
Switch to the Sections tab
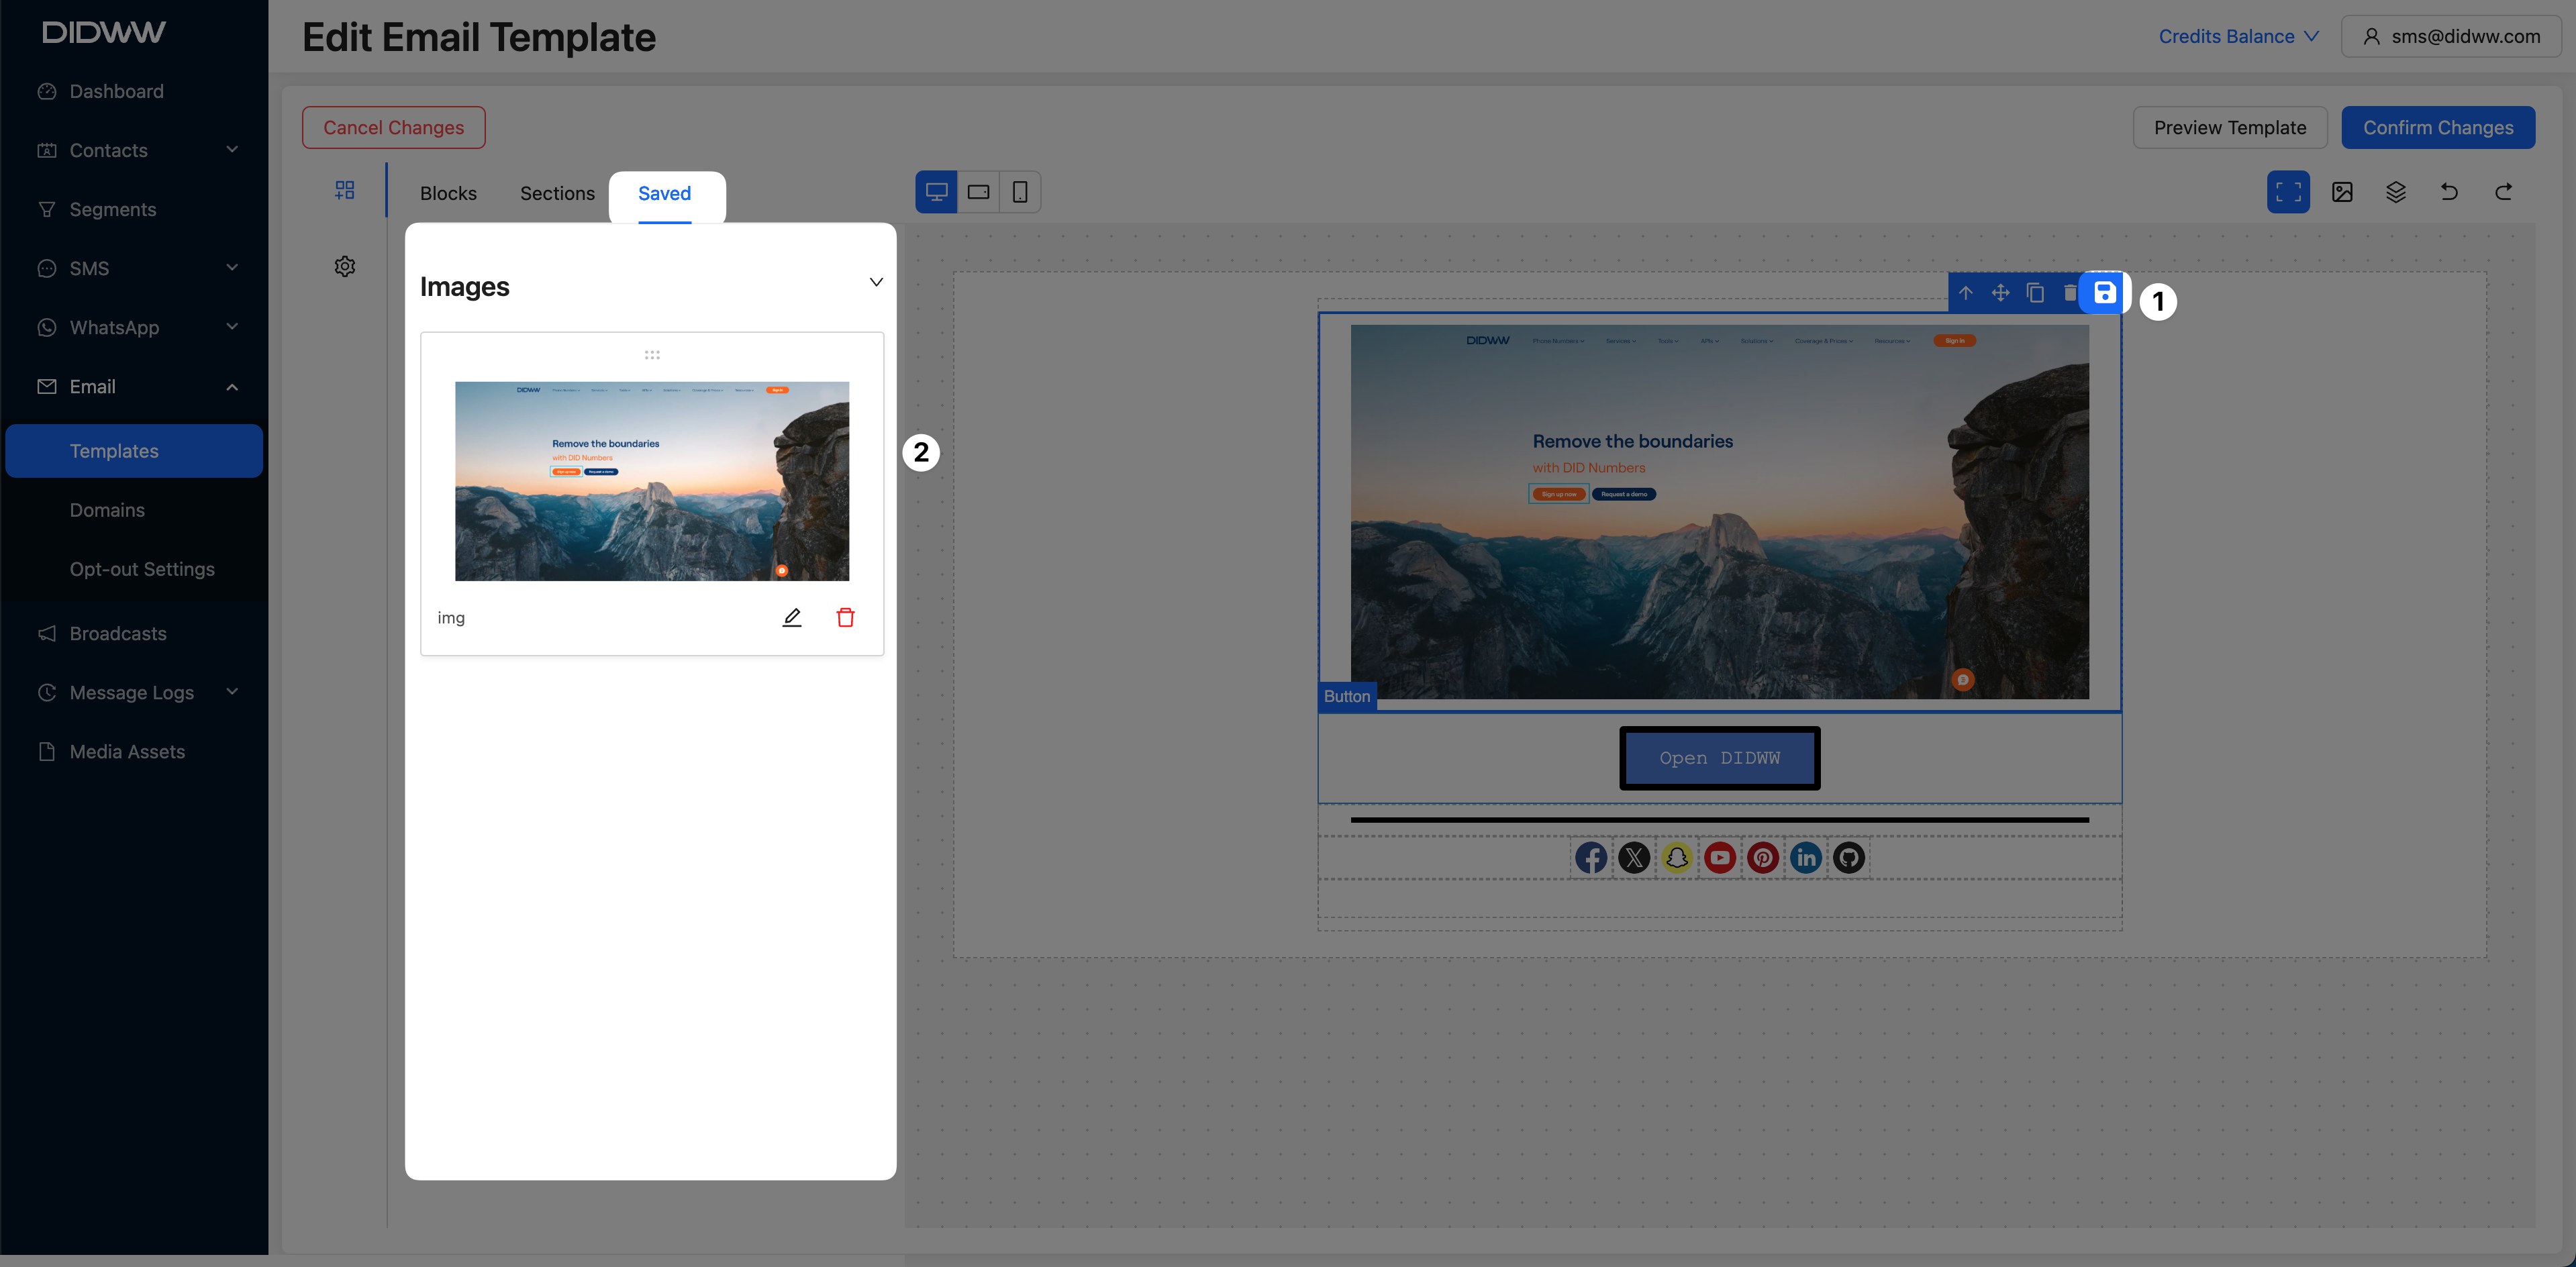[x=557, y=193]
